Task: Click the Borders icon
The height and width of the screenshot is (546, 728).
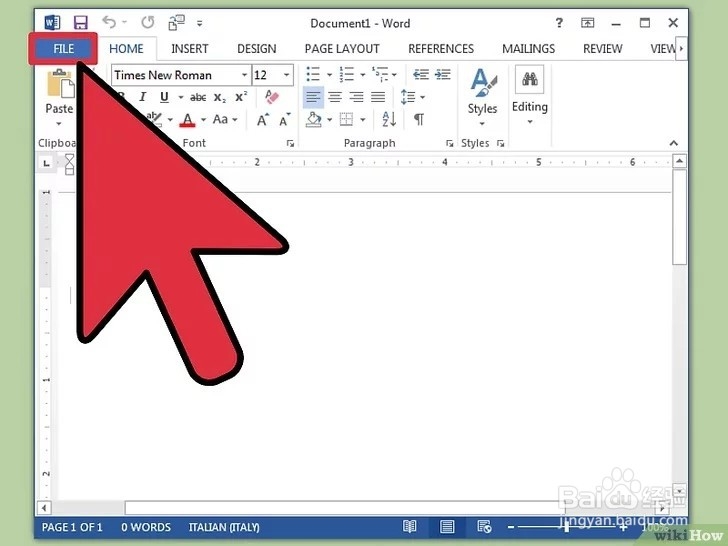Action: point(346,120)
